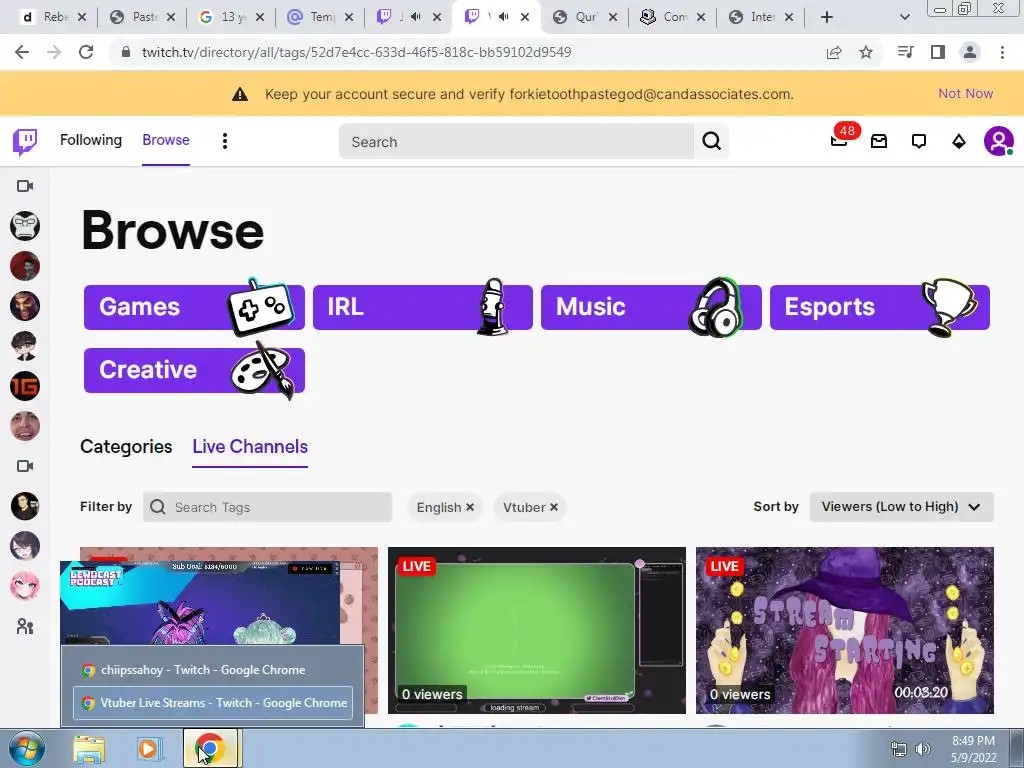The width and height of the screenshot is (1024, 768).
Task: Expand the Chrome tab search chevron
Action: (x=904, y=17)
